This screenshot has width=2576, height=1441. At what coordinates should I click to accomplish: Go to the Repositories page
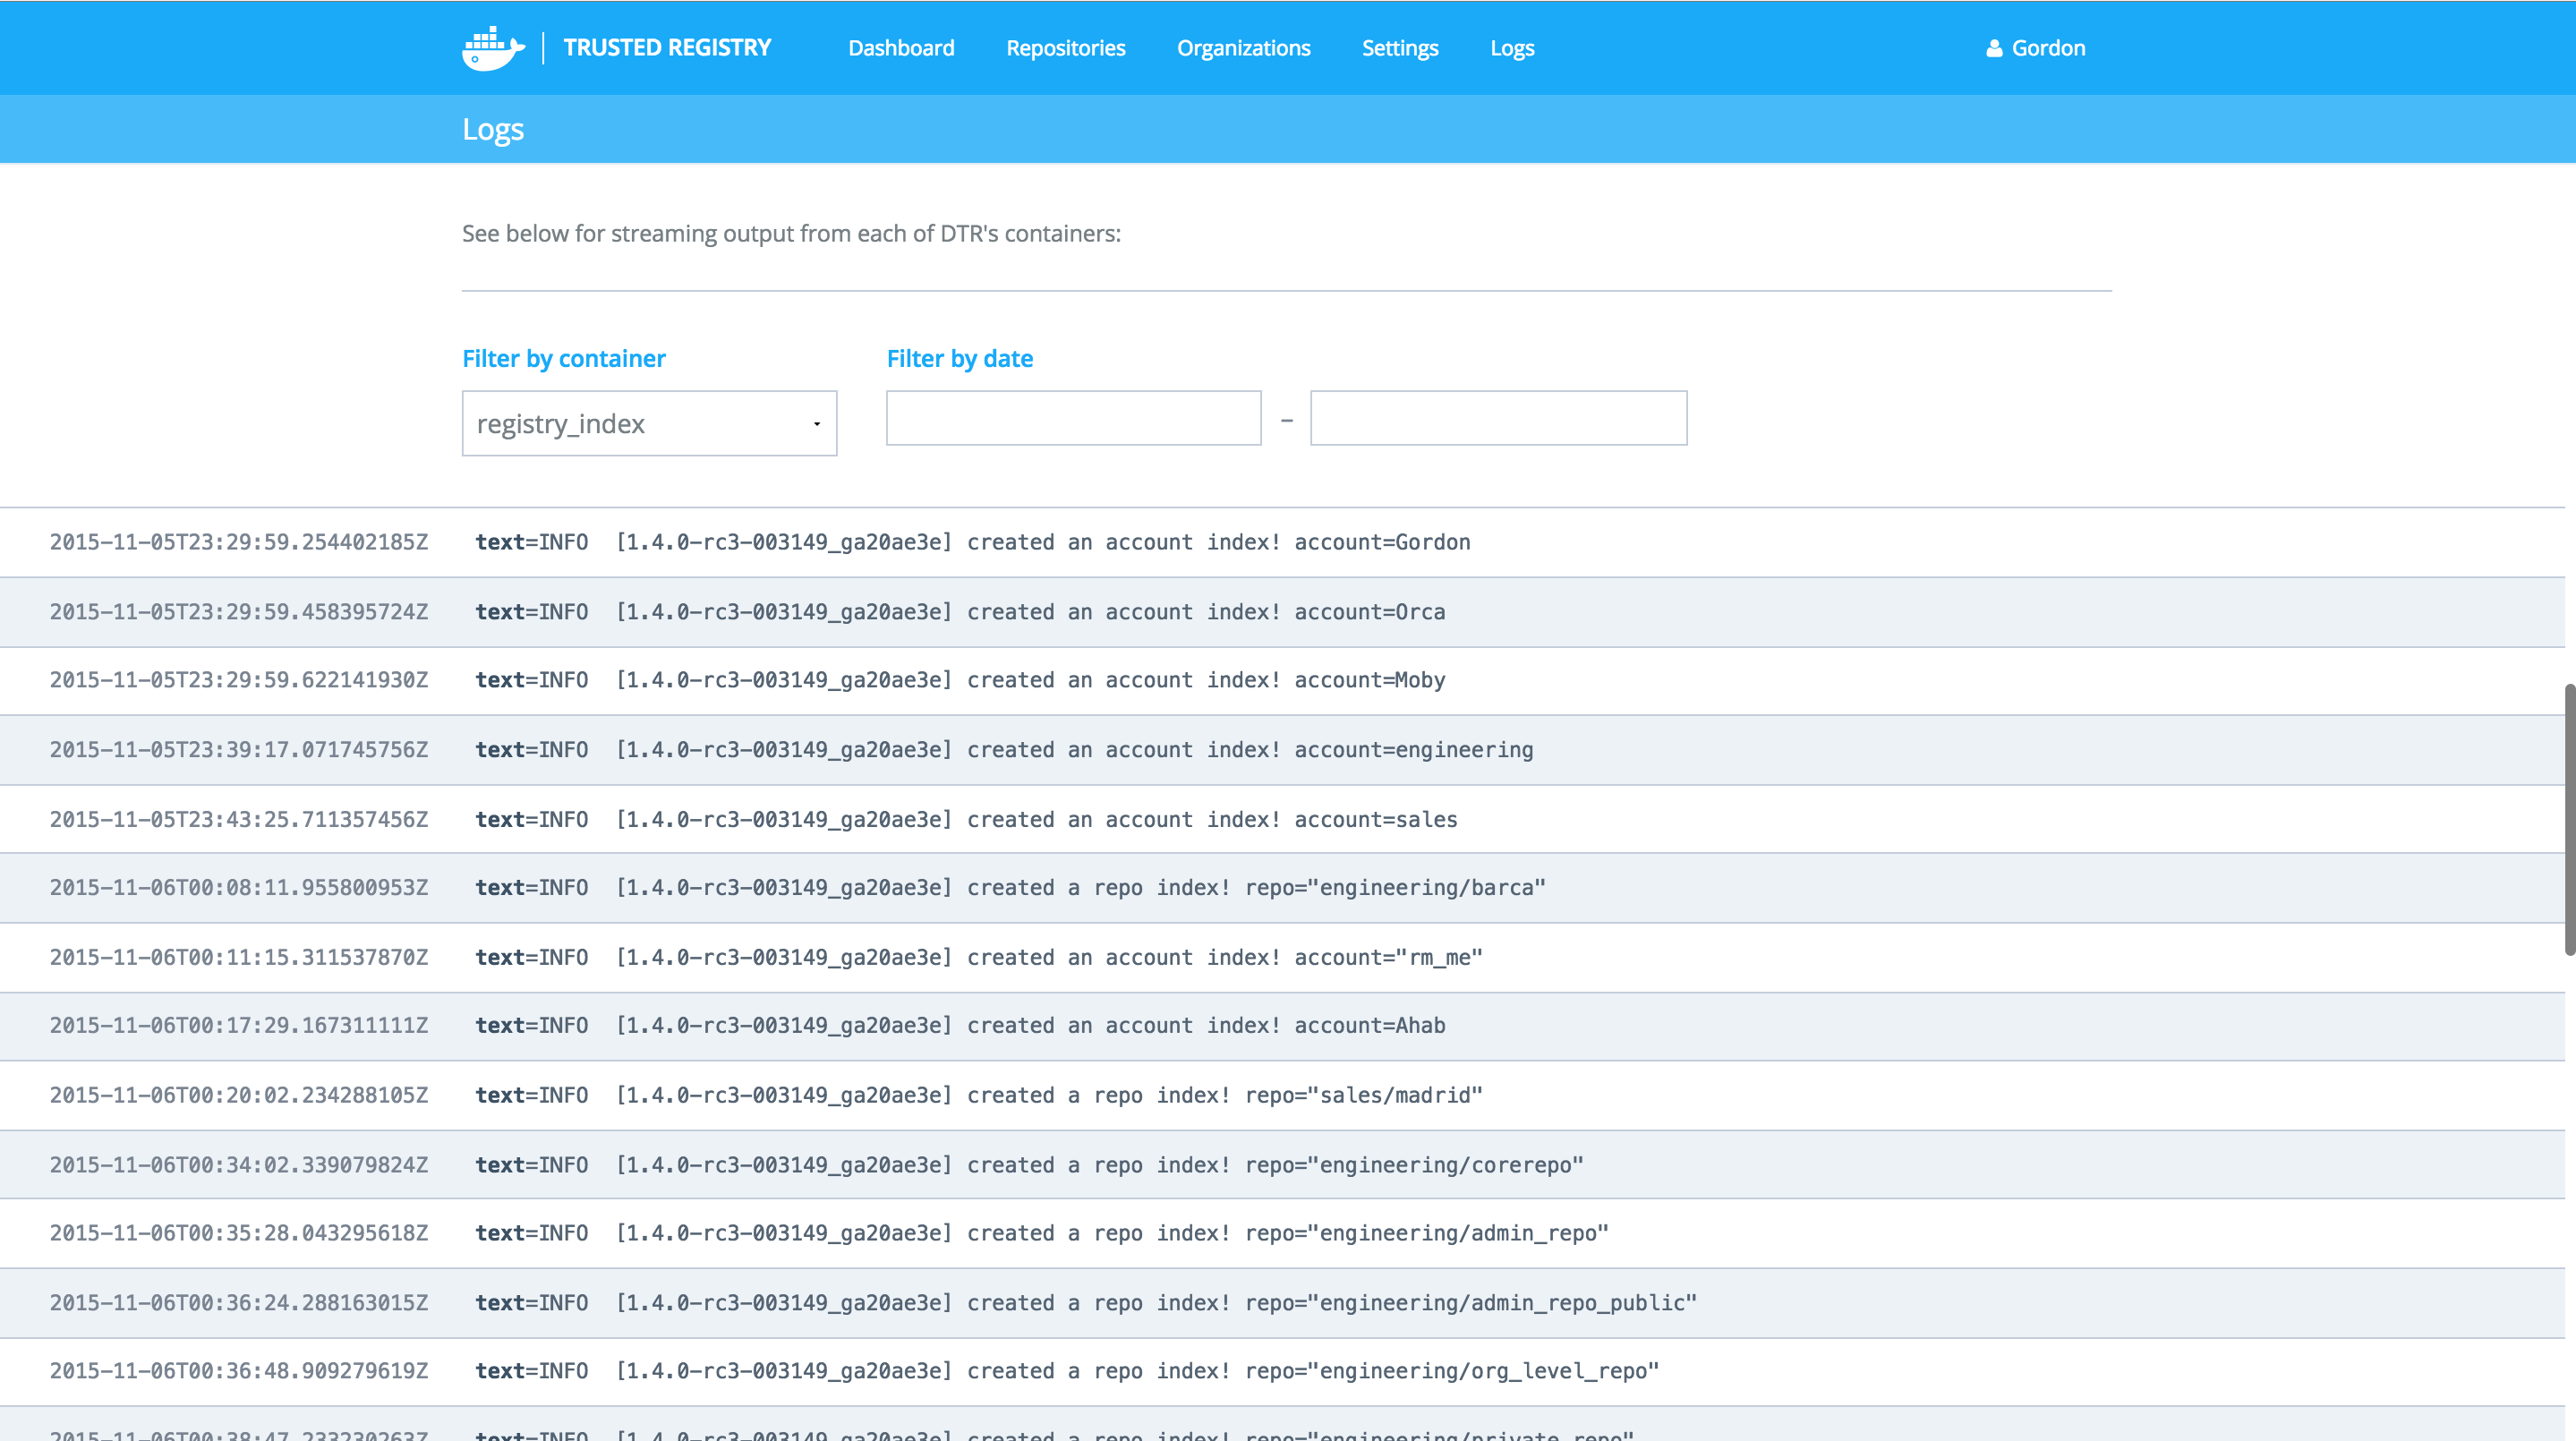click(1066, 48)
